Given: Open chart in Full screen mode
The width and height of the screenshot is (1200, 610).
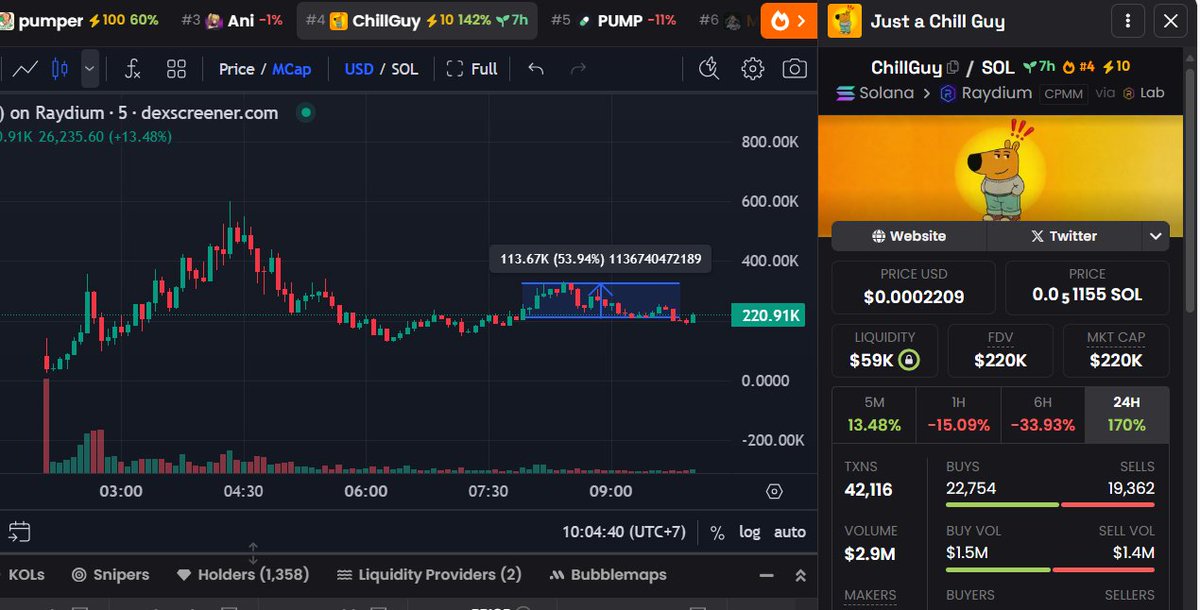Looking at the screenshot, I should pyautogui.click(x=472, y=69).
